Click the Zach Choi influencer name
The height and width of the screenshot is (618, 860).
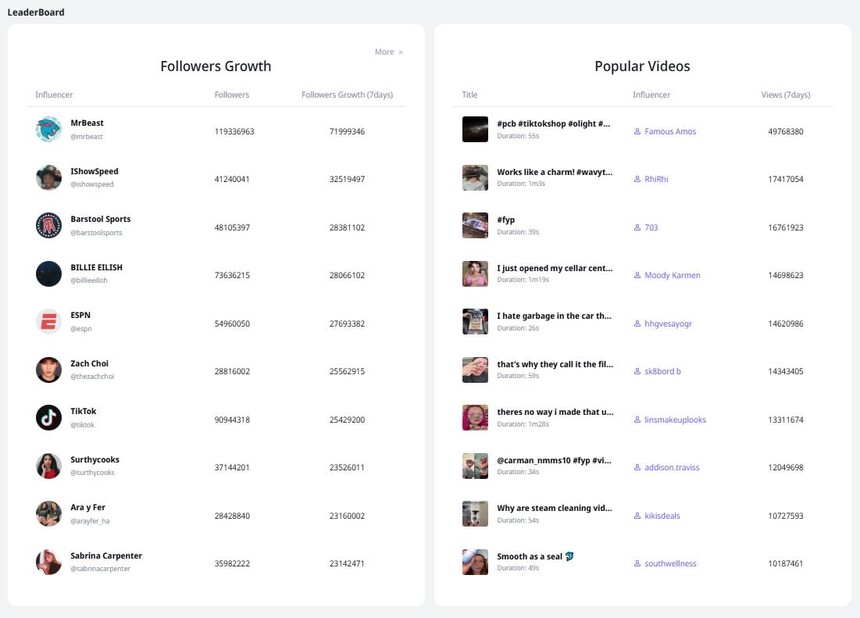[x=89, y=364]
